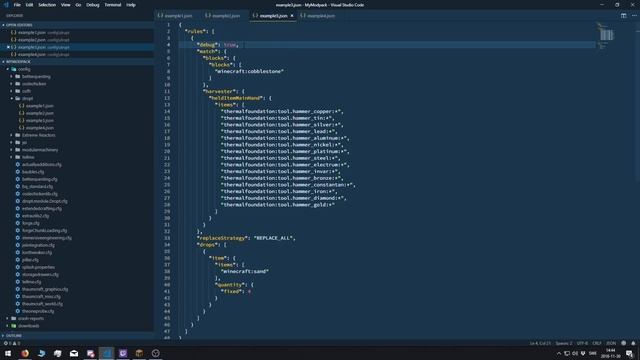640x360 pixels.
Task: Change JSON language mode in status bar
Action: click(611, 343)
